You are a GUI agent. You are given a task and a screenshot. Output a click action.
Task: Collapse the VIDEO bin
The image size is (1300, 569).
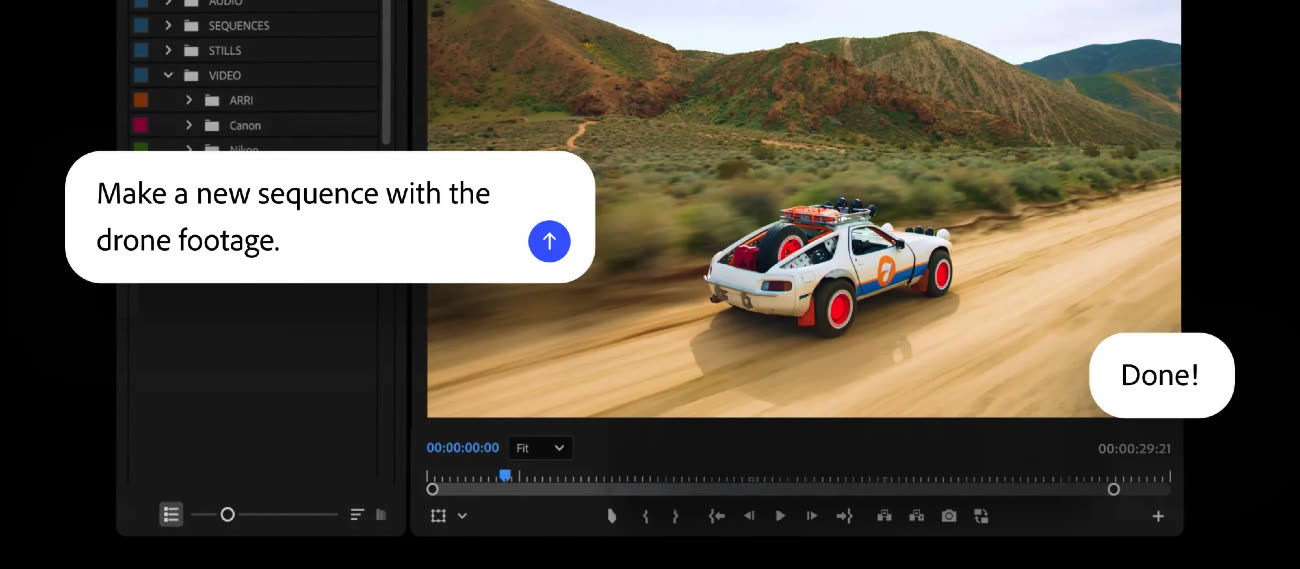pyautogui.click(x=168, y=75)
